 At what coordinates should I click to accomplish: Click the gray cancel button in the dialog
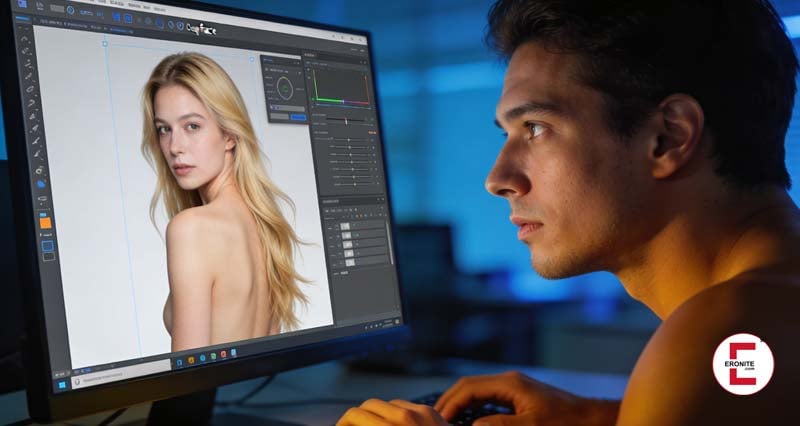(279, 116)
